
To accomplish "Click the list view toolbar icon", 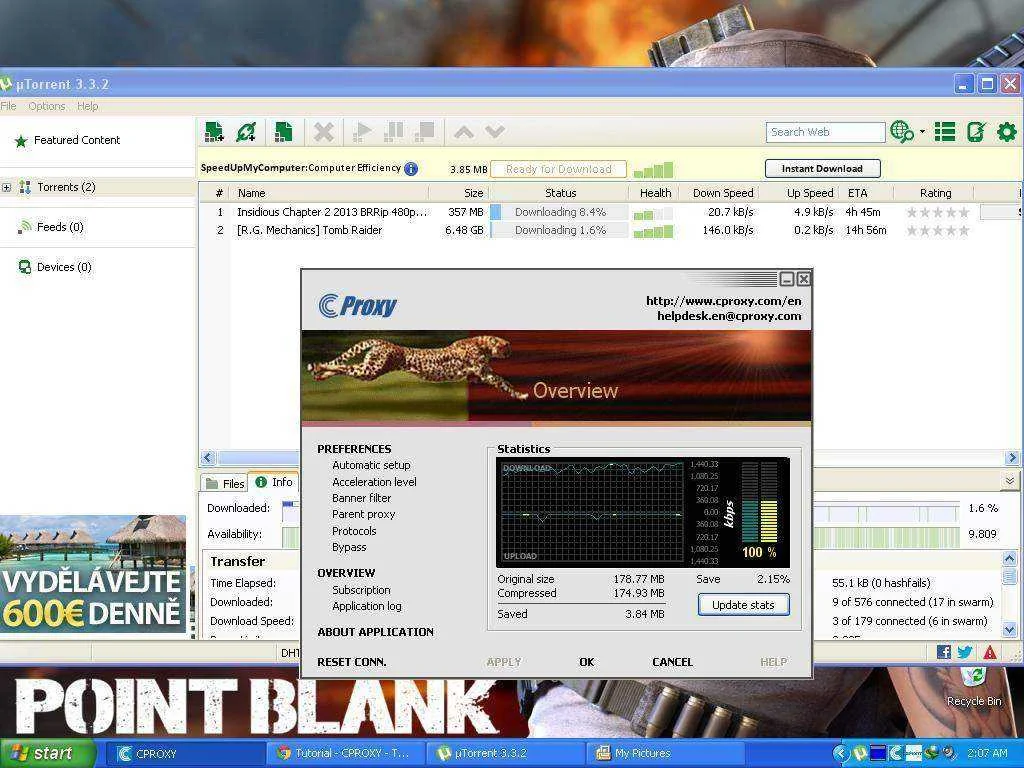I will 945,132.
